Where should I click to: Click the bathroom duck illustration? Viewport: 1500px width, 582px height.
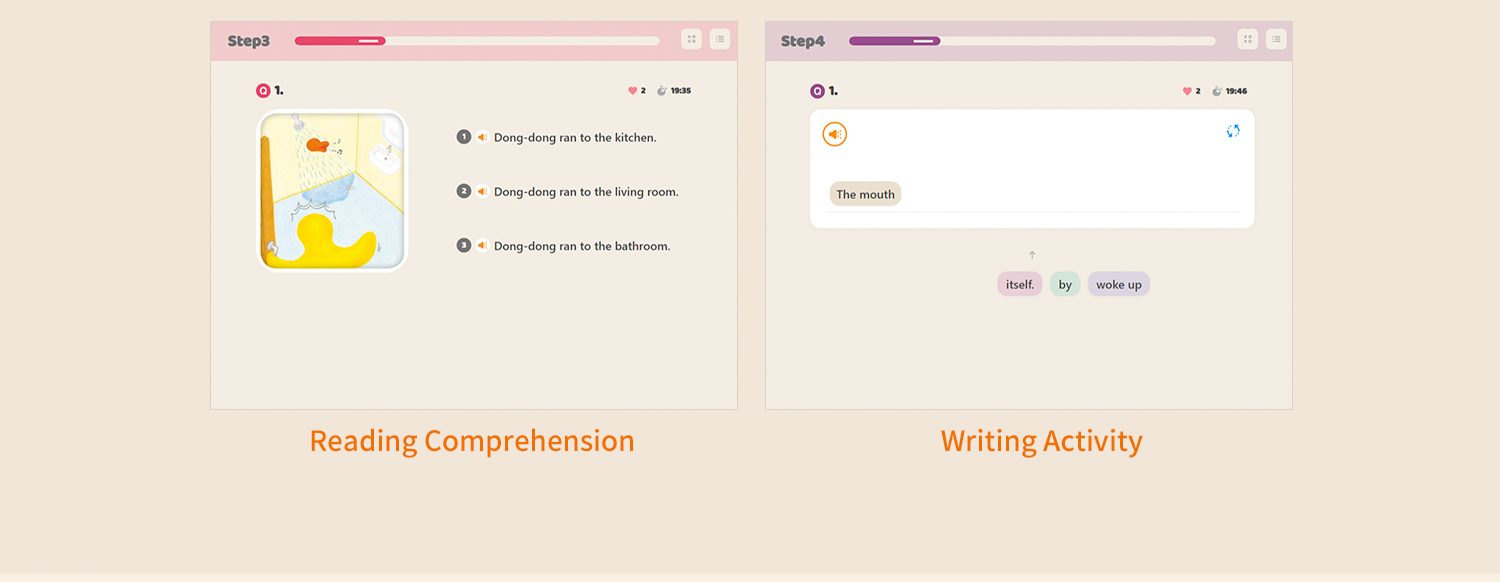click(333, 190)
